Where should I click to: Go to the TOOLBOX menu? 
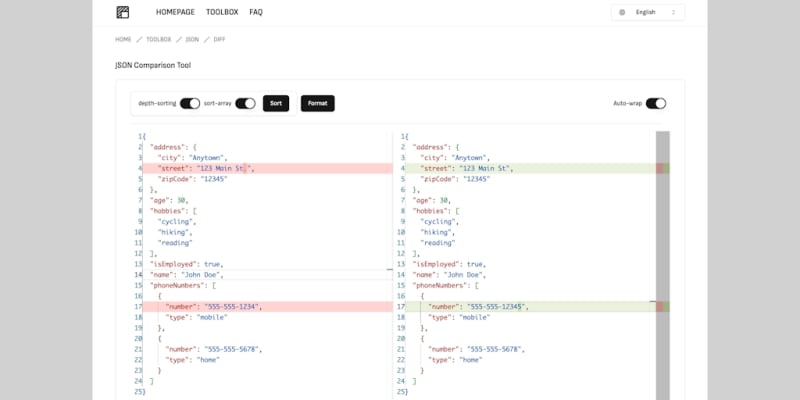pyautogui.click(x=222, y=13)
